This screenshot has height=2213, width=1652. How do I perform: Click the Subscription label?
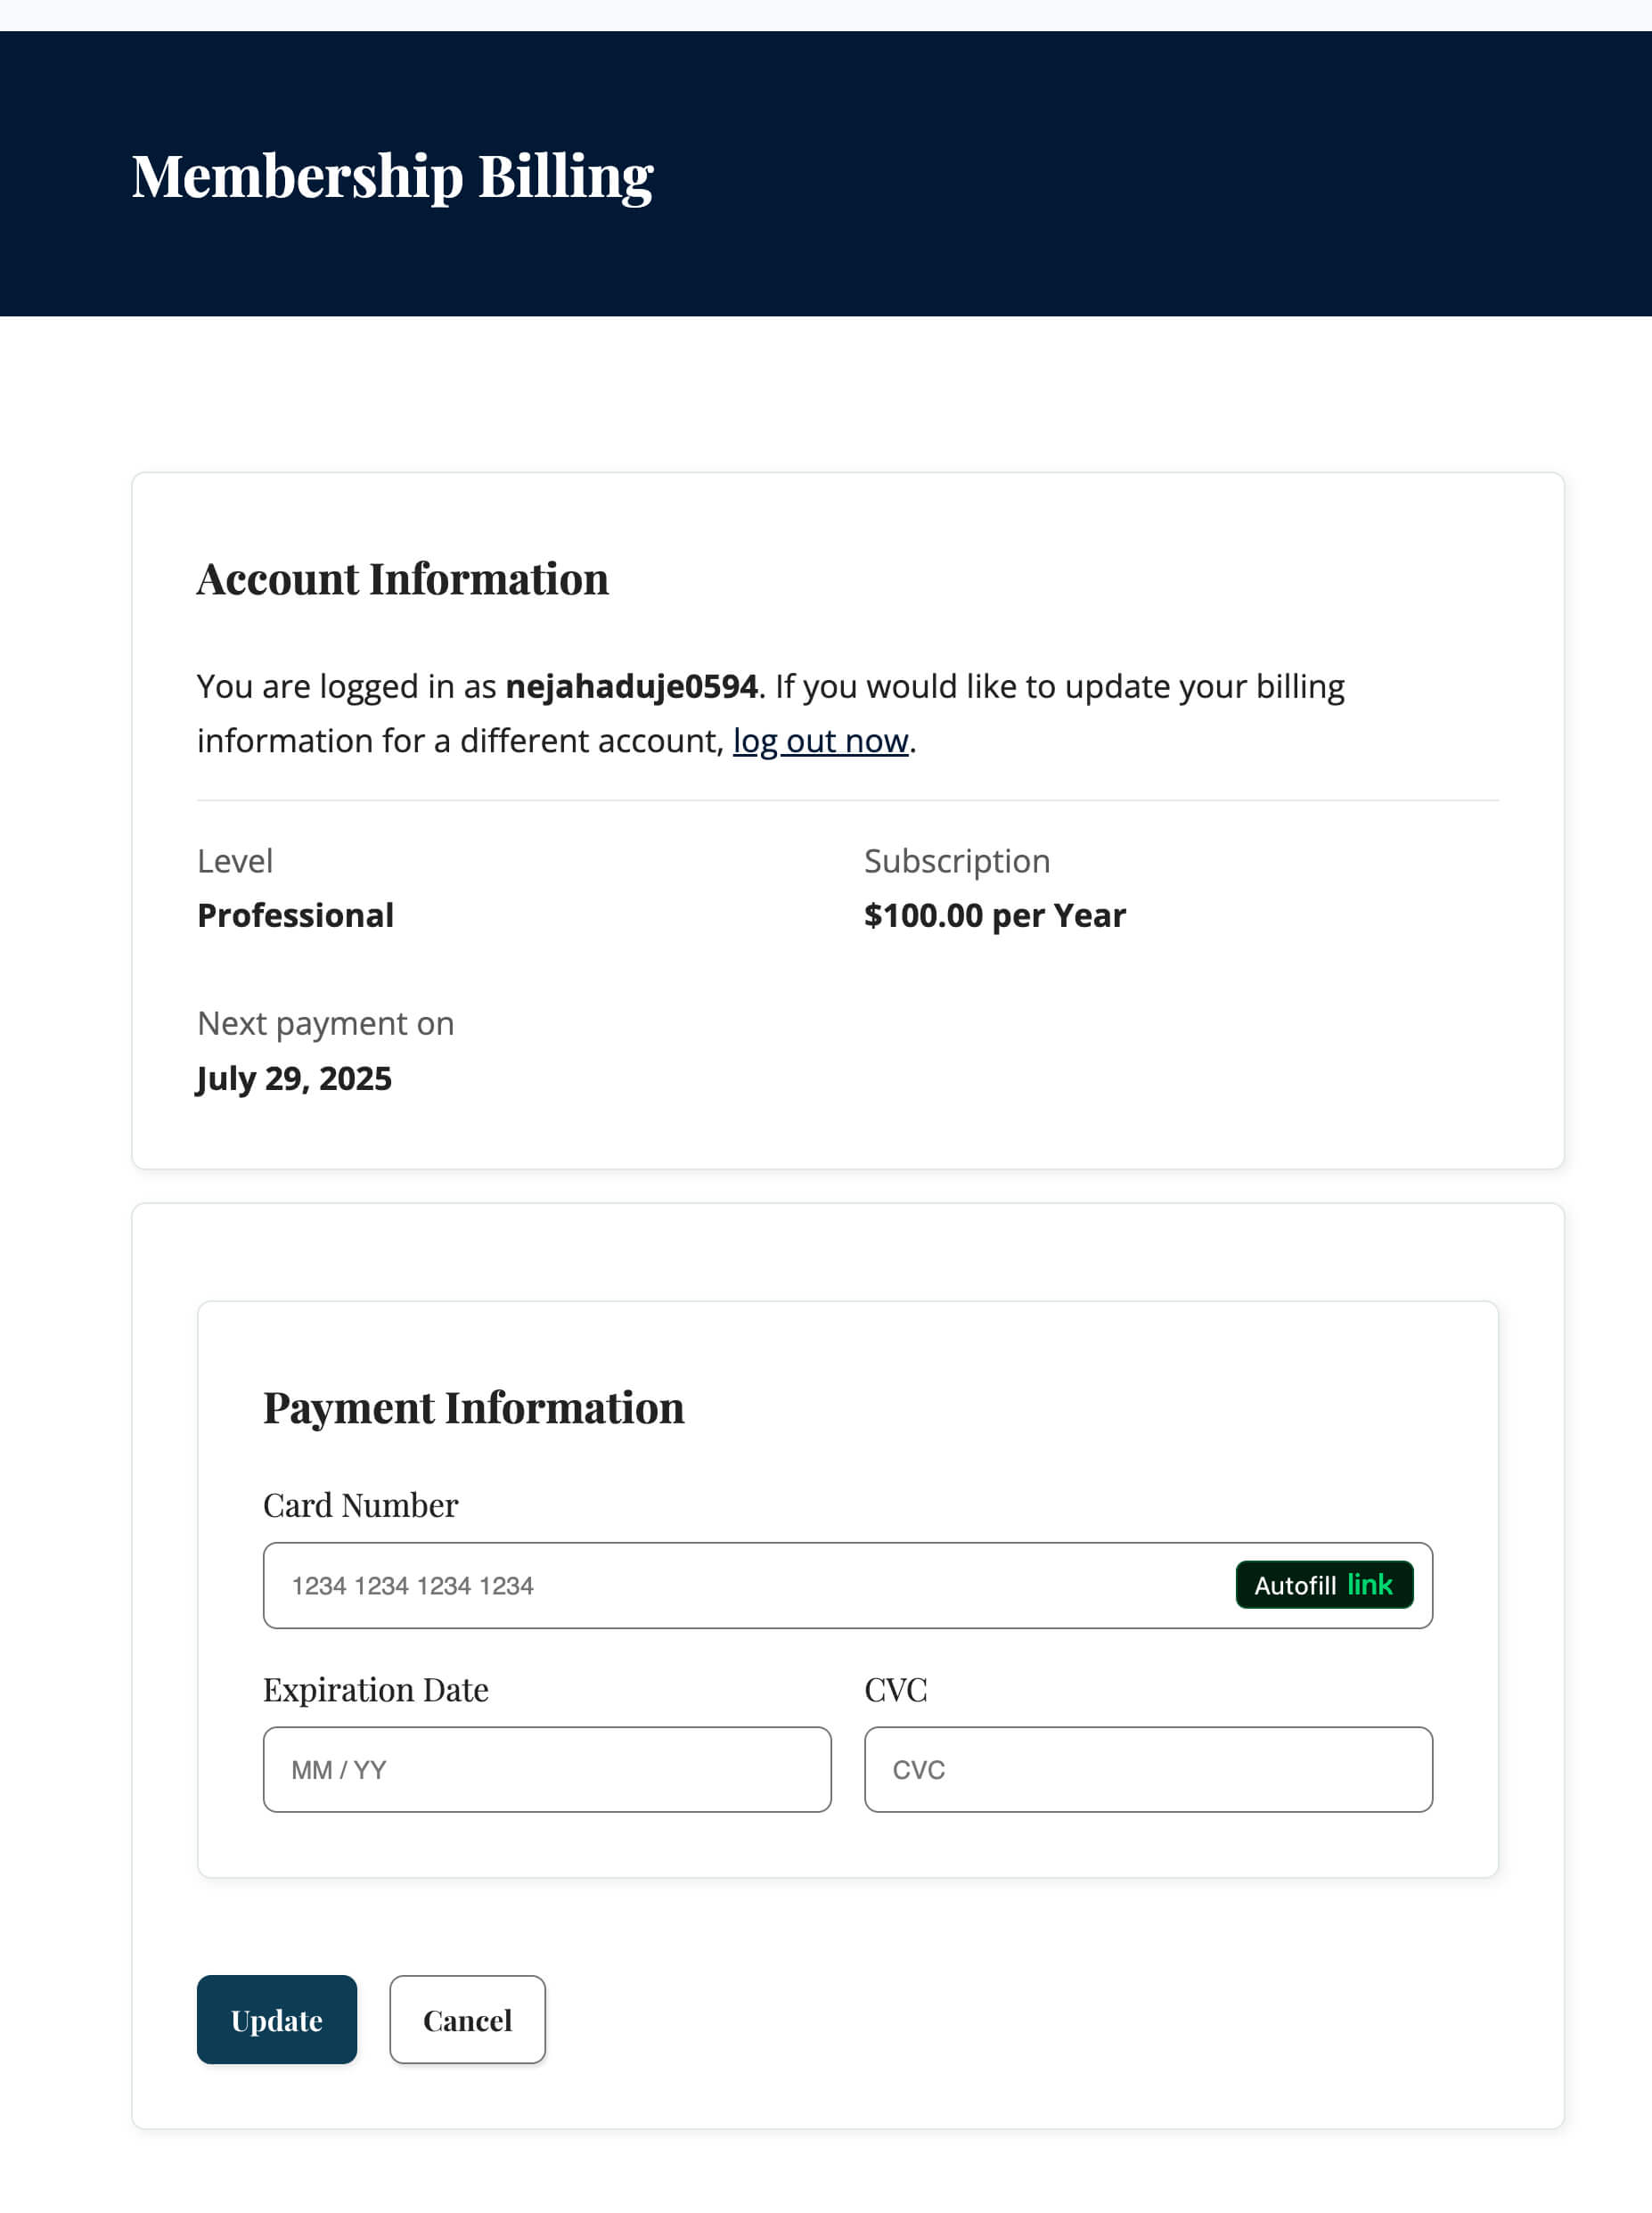957,860
